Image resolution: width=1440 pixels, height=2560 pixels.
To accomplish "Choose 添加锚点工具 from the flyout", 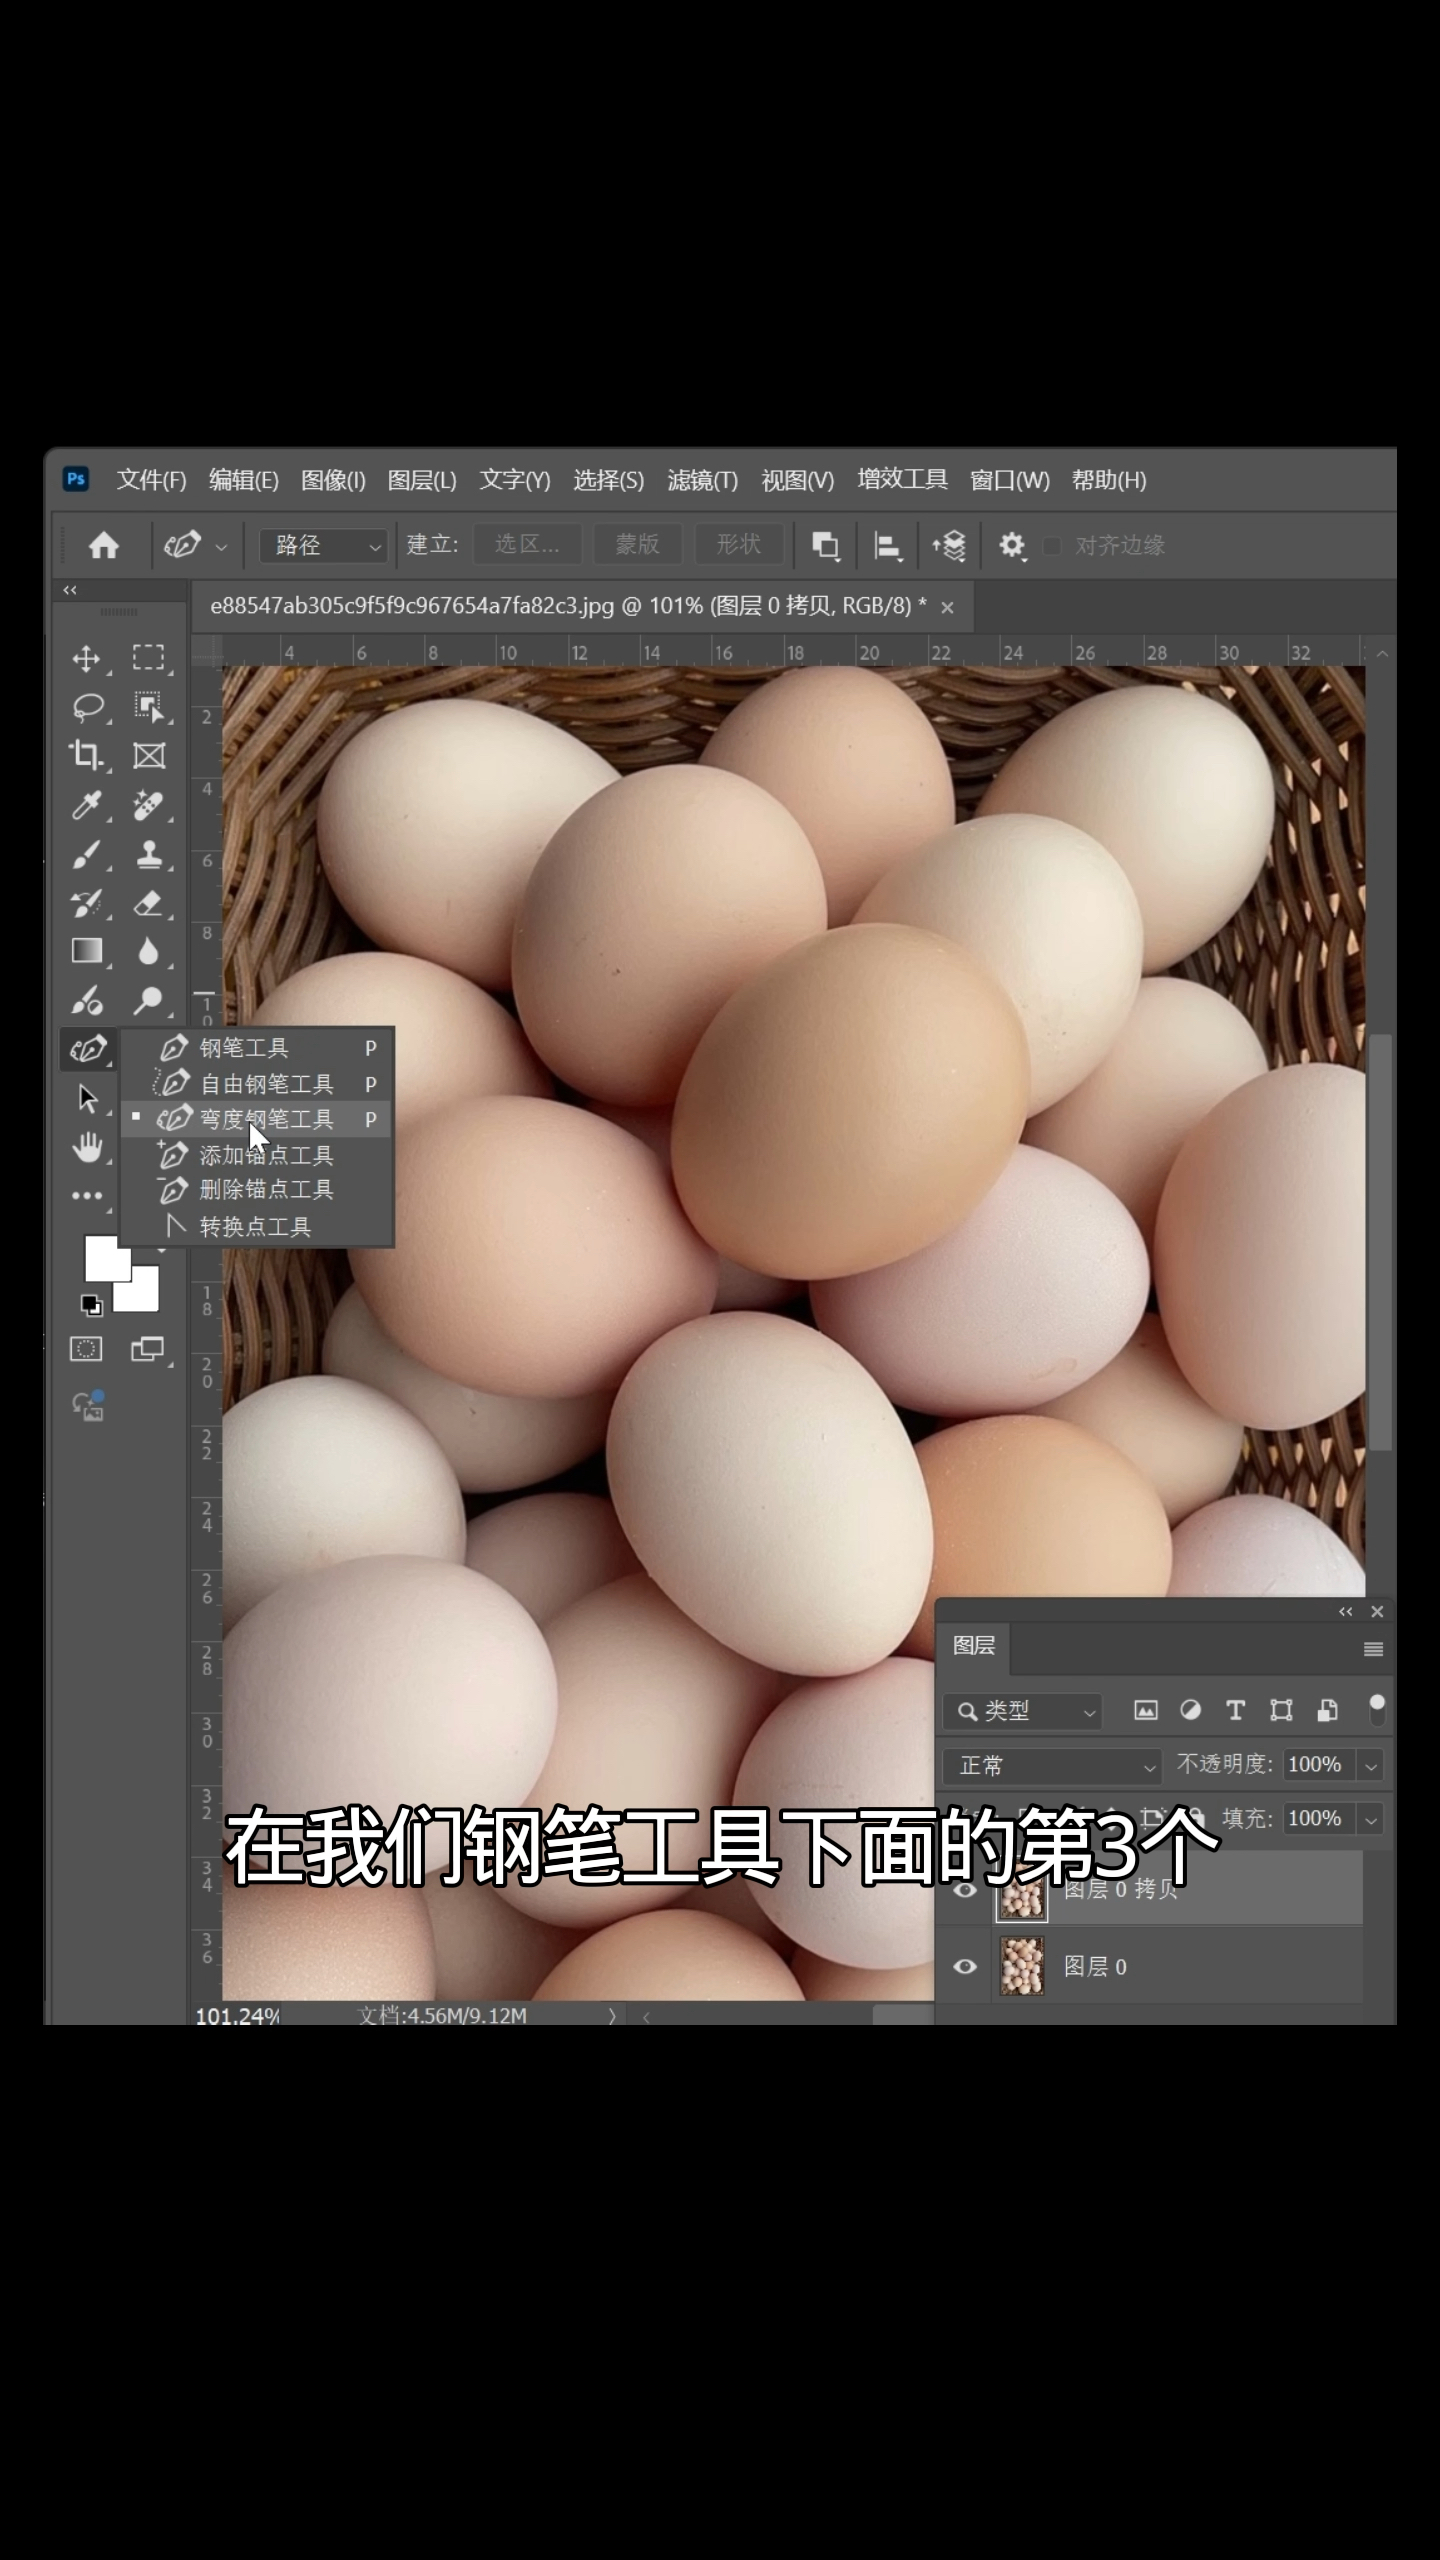I will tap(258, 1155).
